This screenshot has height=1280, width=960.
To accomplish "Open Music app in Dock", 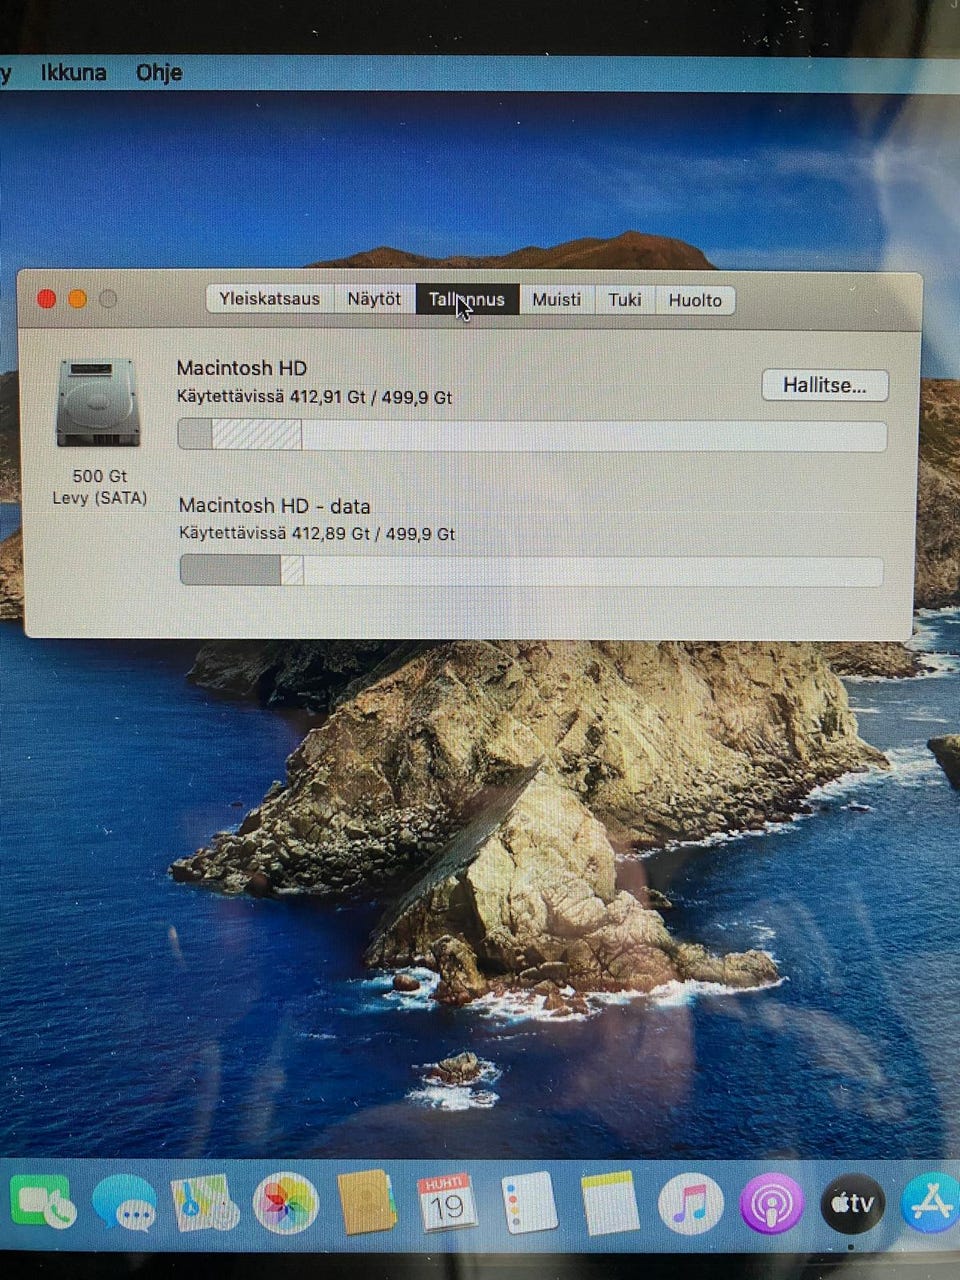I will [x=691, y=1203].
